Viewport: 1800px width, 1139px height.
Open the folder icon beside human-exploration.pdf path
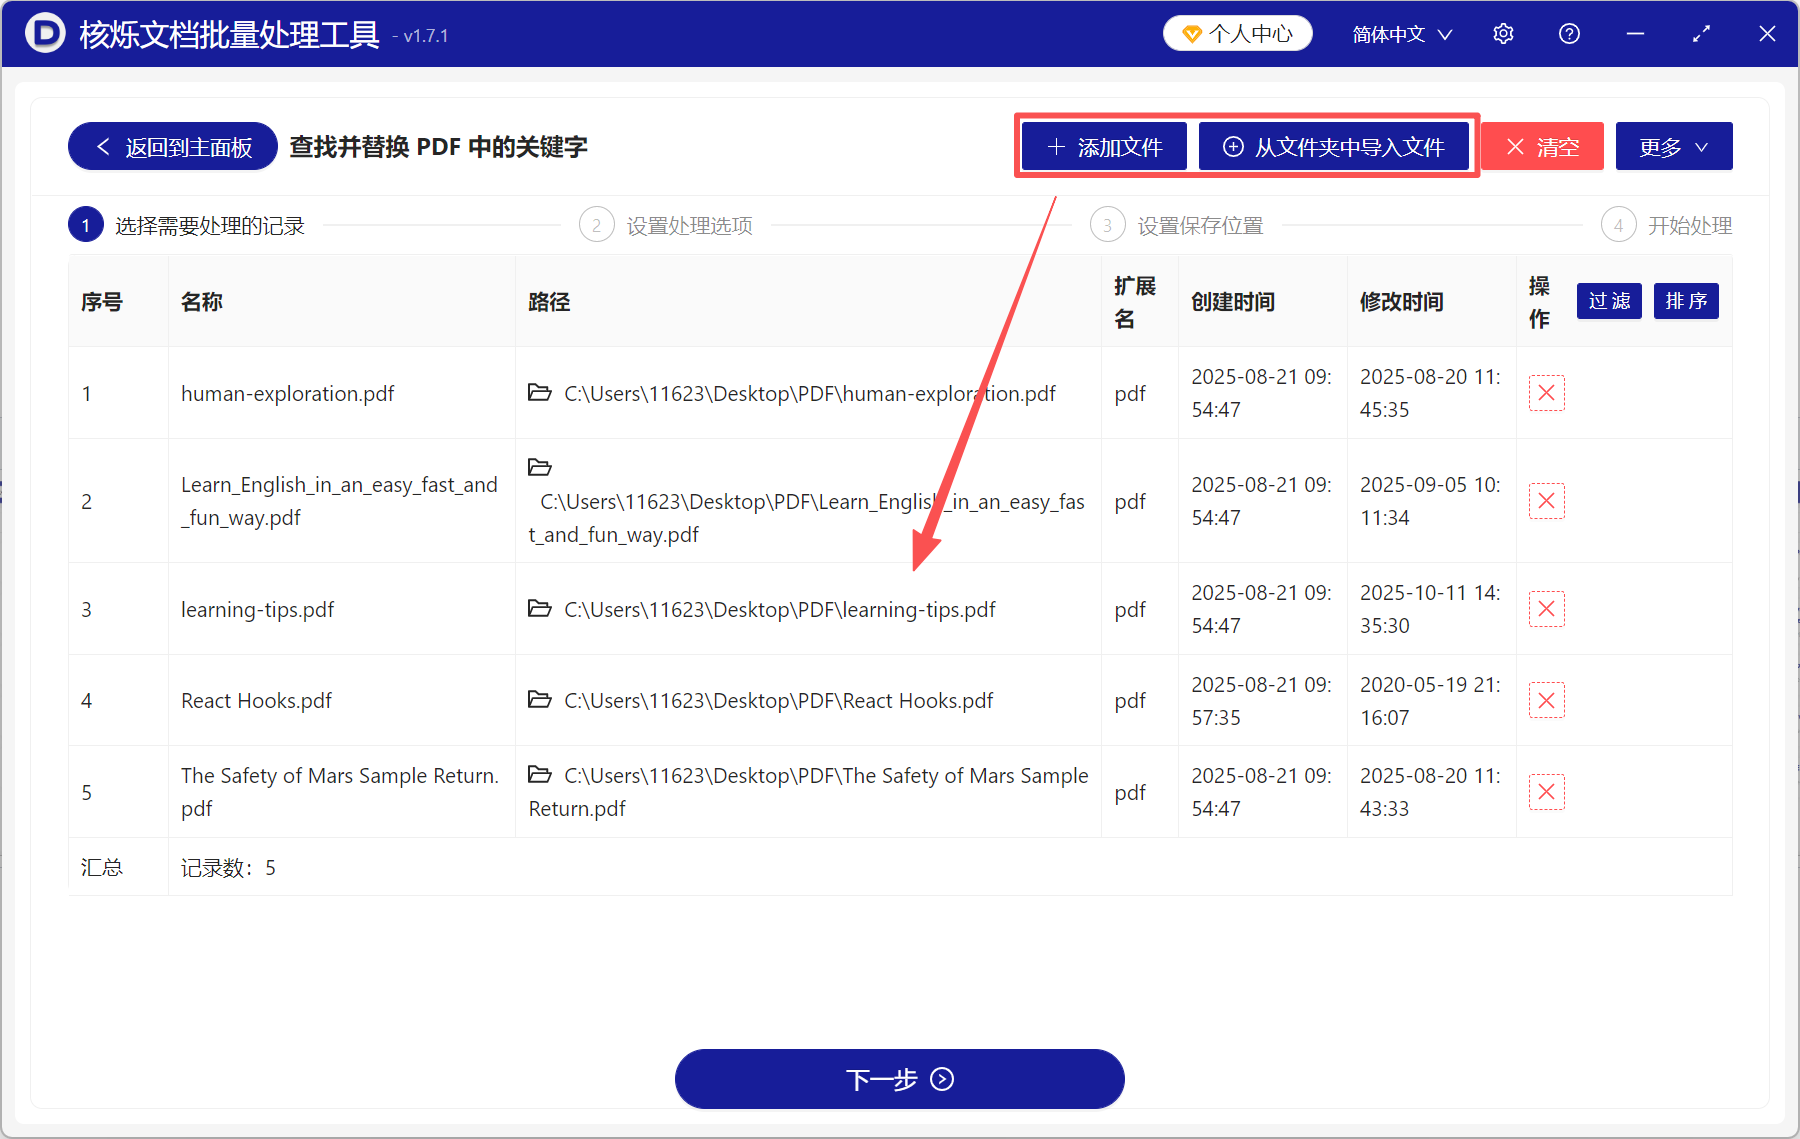[540, 393]
